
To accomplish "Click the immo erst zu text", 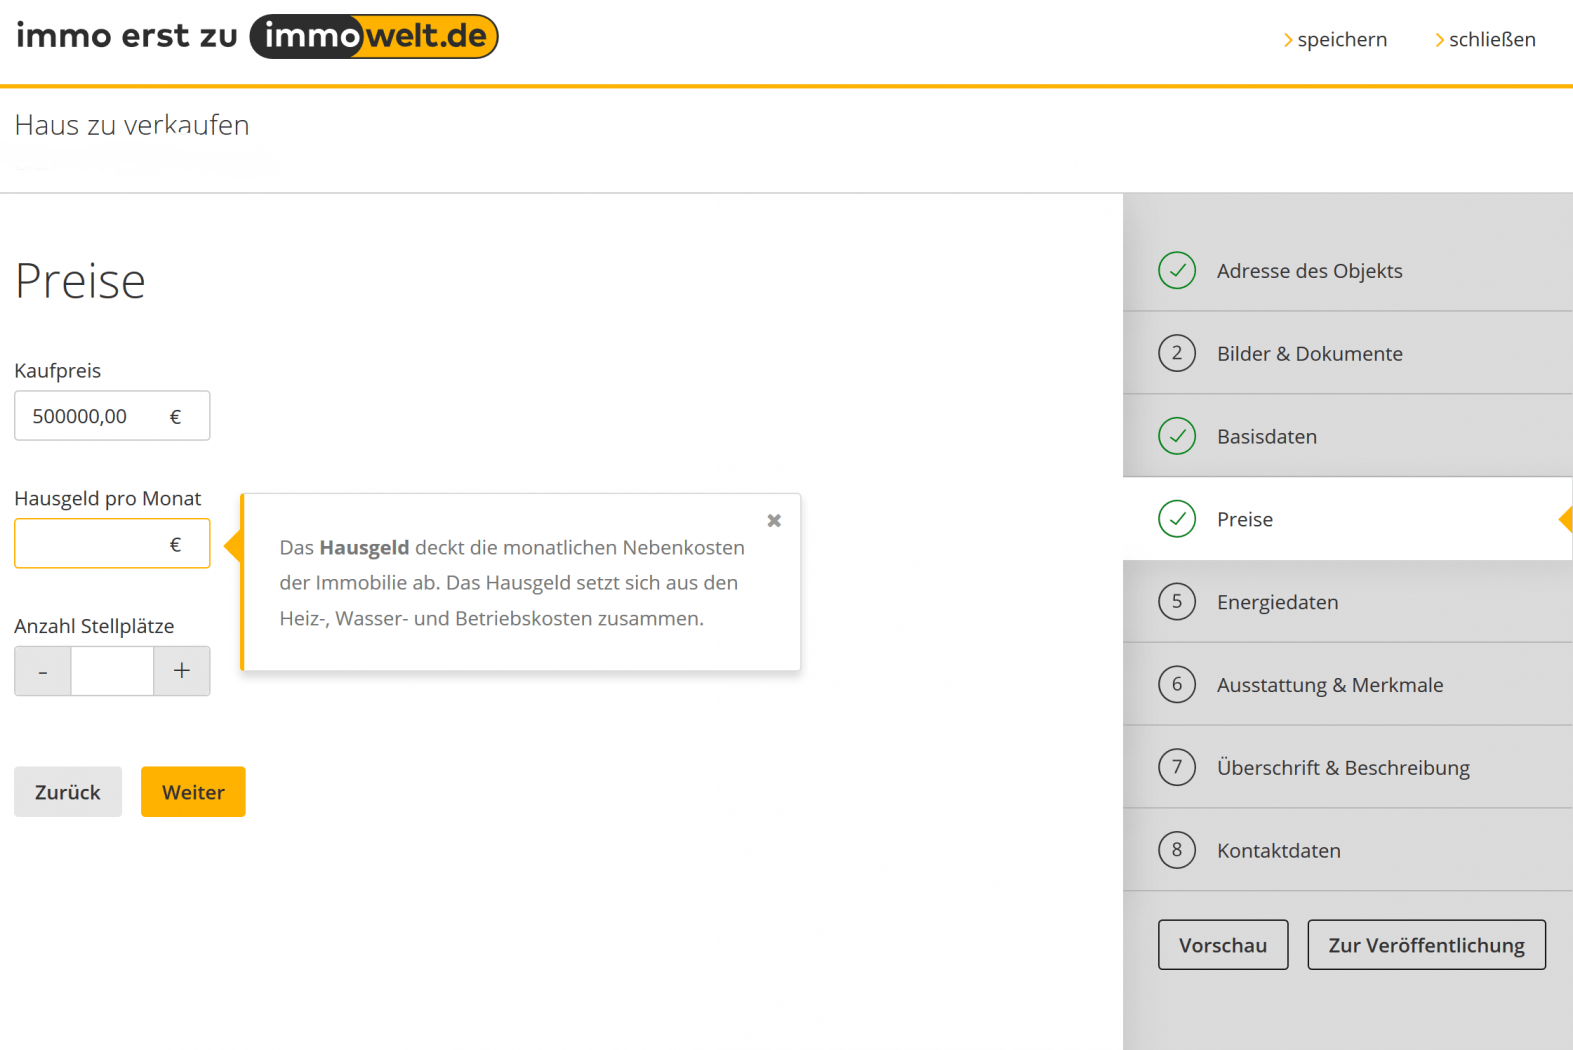I will pyautogui.click(x=127, y=36).
